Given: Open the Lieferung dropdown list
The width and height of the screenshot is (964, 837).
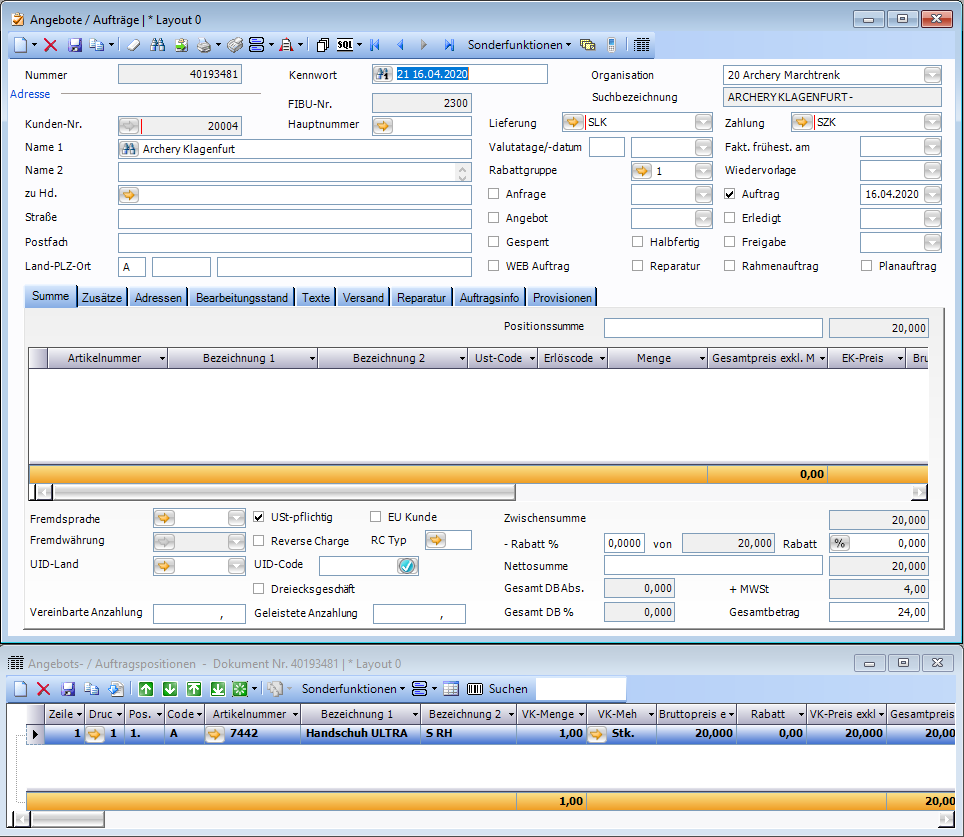Looking at the screenshot, I should pyautogui.click(x=703, y=122).
